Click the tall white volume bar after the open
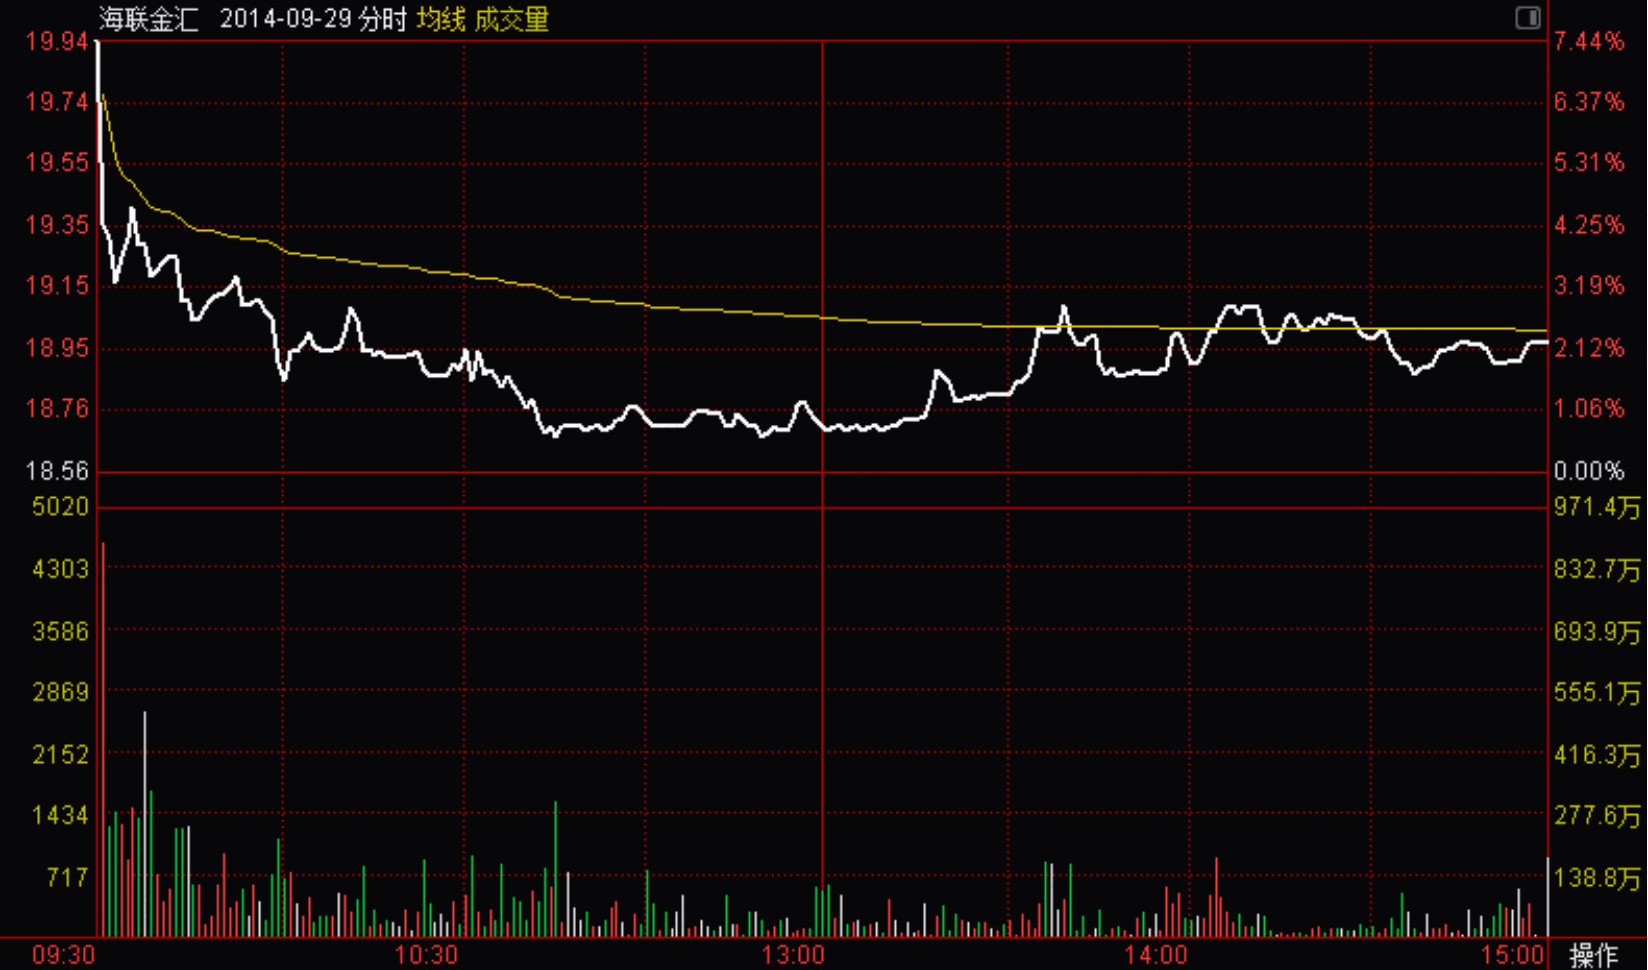Screen dimensions: 1648x970 pos(145,824)
